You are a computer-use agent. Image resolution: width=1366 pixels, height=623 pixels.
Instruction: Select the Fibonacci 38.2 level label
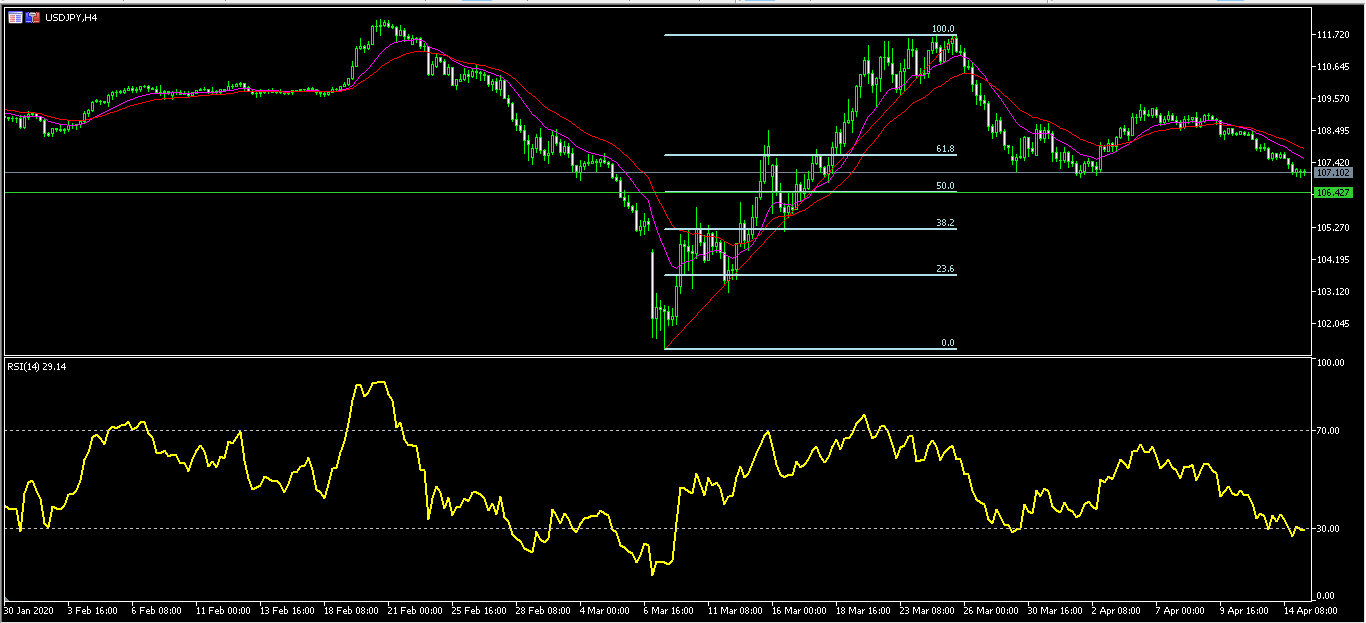(x=945, y=224)
